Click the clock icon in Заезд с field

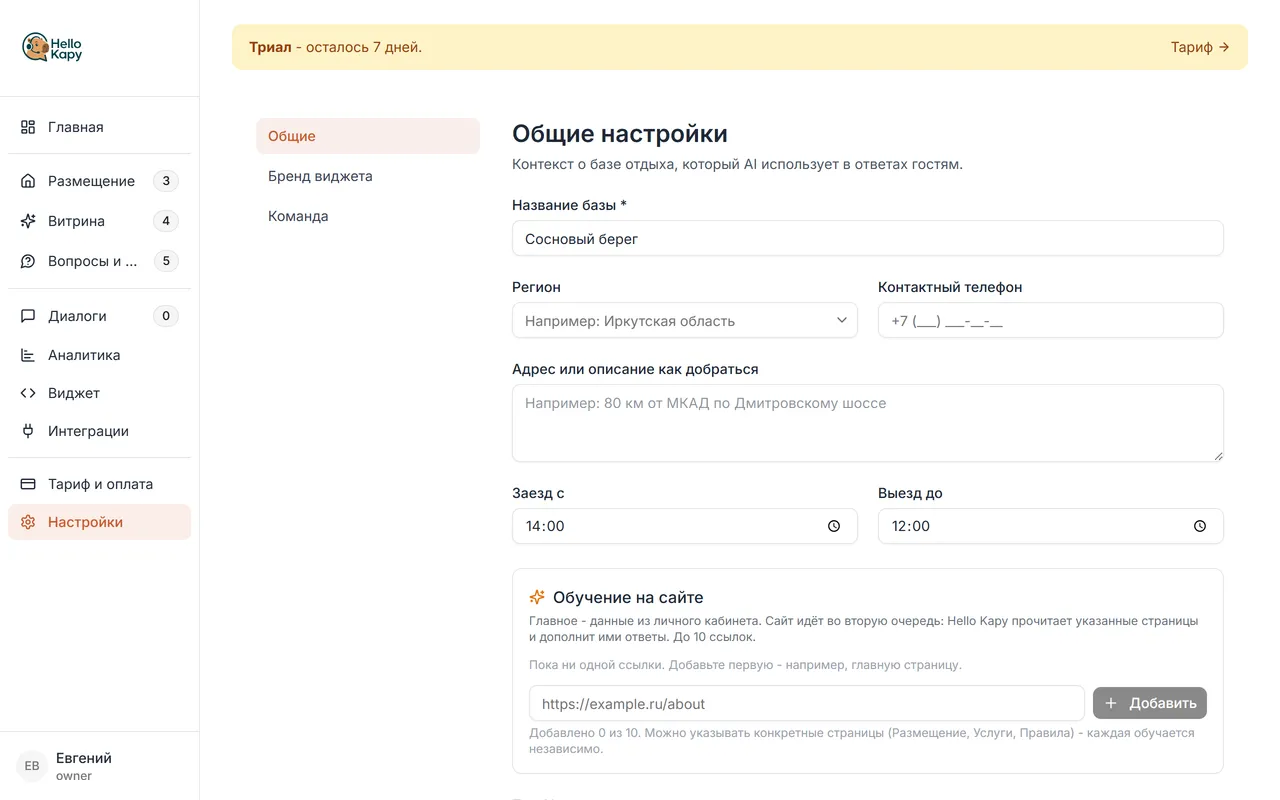pyautogui.click(x=834, y=526)
